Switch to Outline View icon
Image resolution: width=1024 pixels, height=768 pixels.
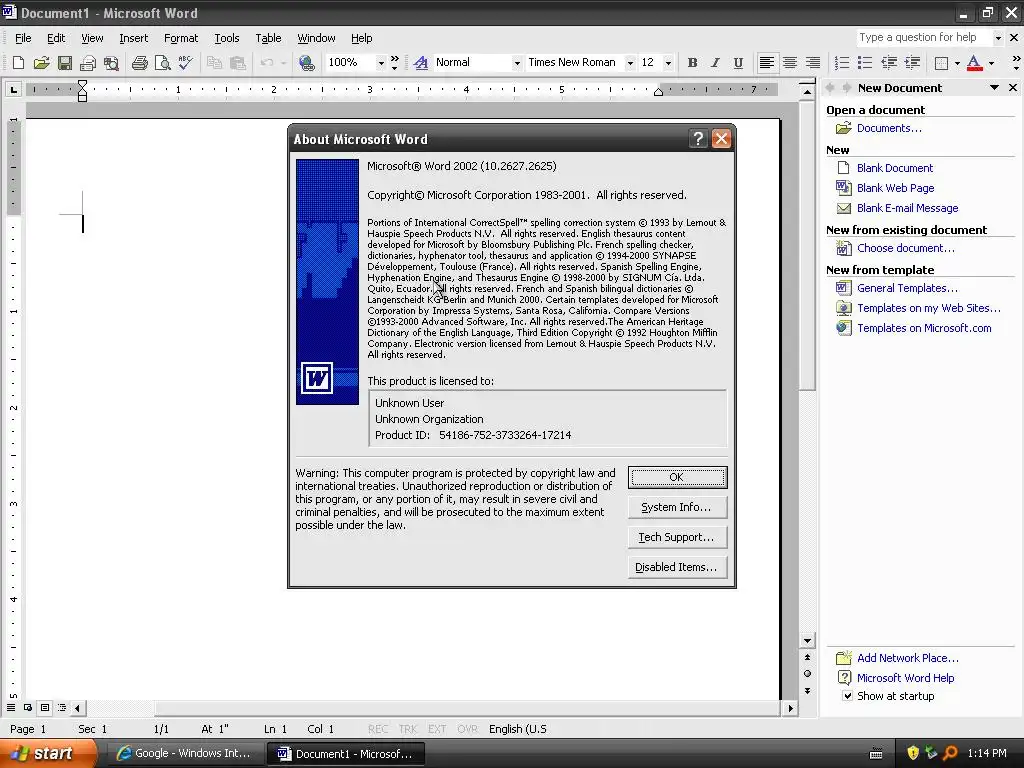[x=62, y=708]
